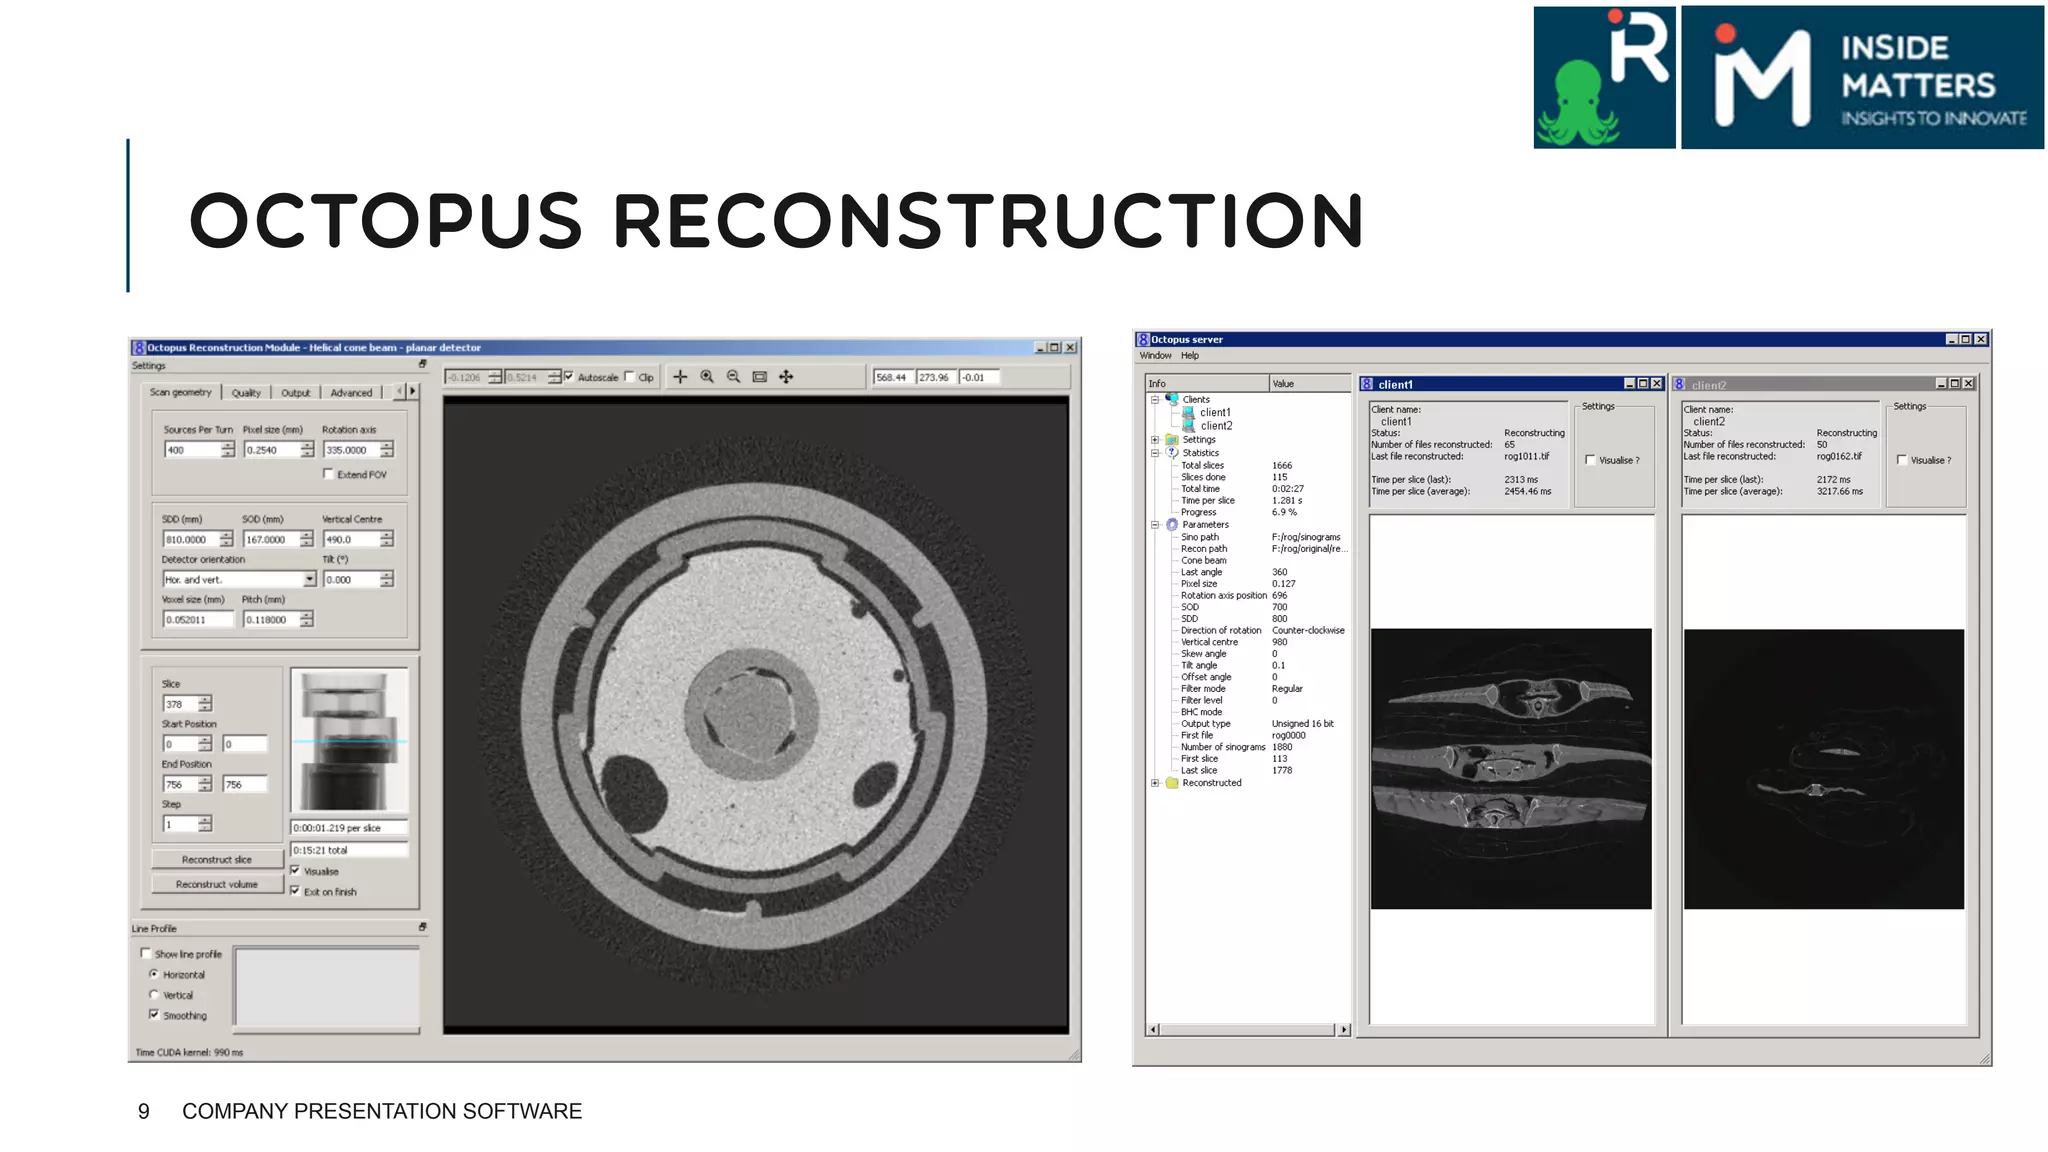The height and width of the screenshot is (1152, 2048).
Task: Enable Visualise ? checkbox in client1 window
Action: 1590,460
